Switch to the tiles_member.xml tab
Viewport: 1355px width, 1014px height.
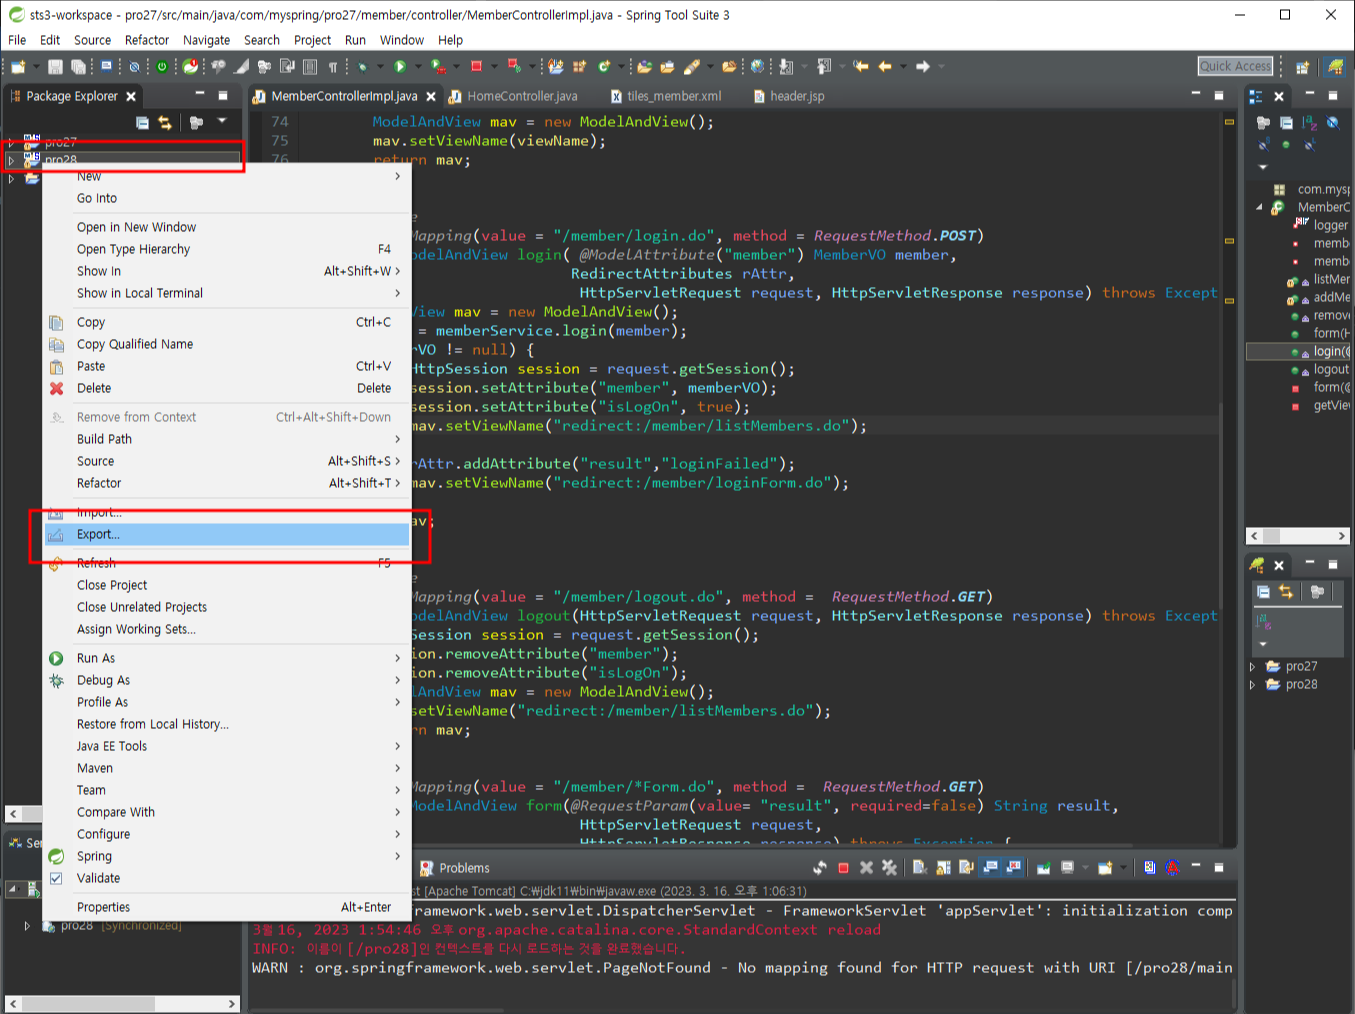(x=666, y=96)
